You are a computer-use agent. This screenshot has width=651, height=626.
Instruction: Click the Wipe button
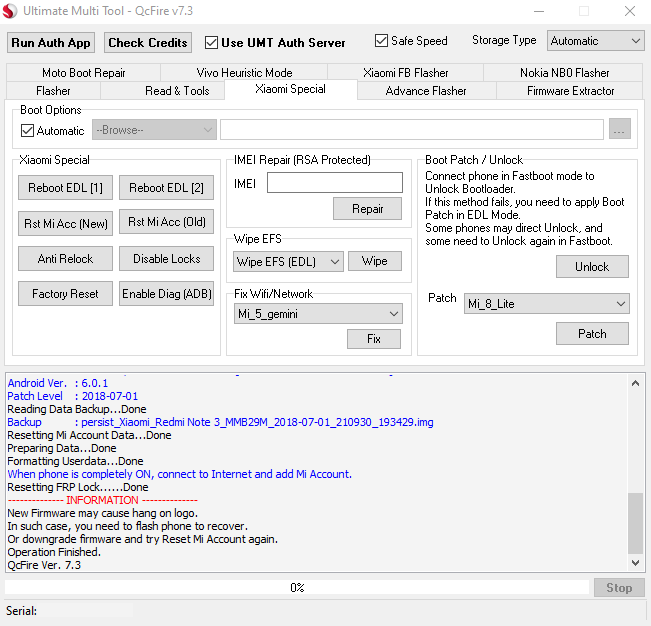point(374,261)
